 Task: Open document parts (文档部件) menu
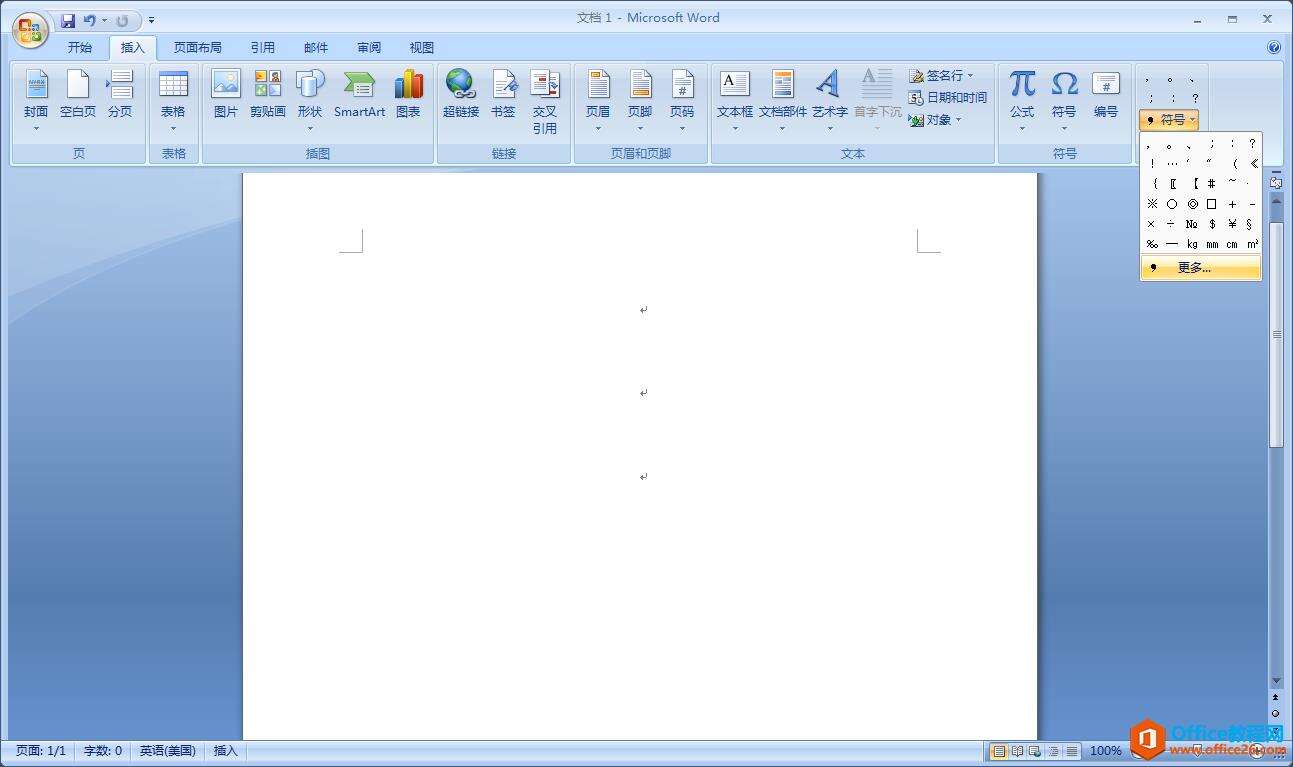pos(783,101)
